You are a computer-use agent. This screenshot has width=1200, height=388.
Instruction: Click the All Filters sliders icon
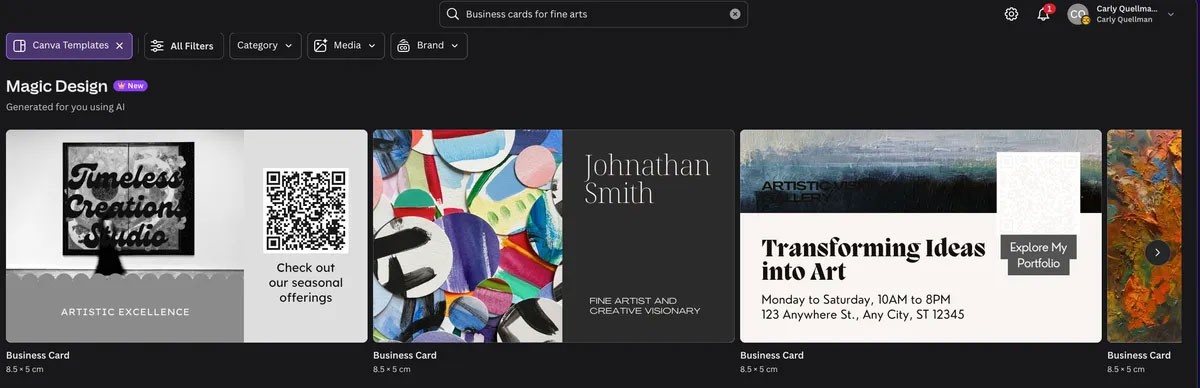[157, 46]
